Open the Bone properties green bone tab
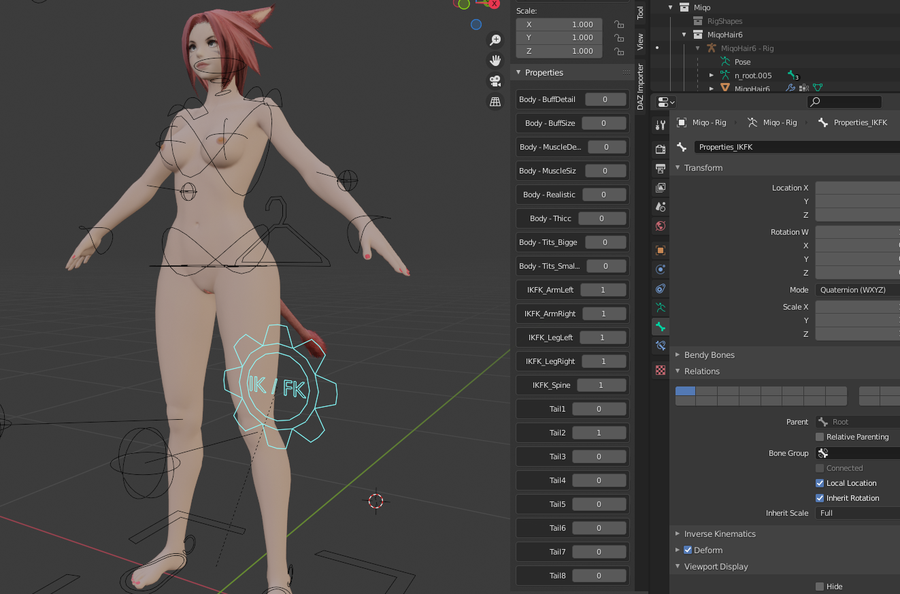 (x=660, y=327)
